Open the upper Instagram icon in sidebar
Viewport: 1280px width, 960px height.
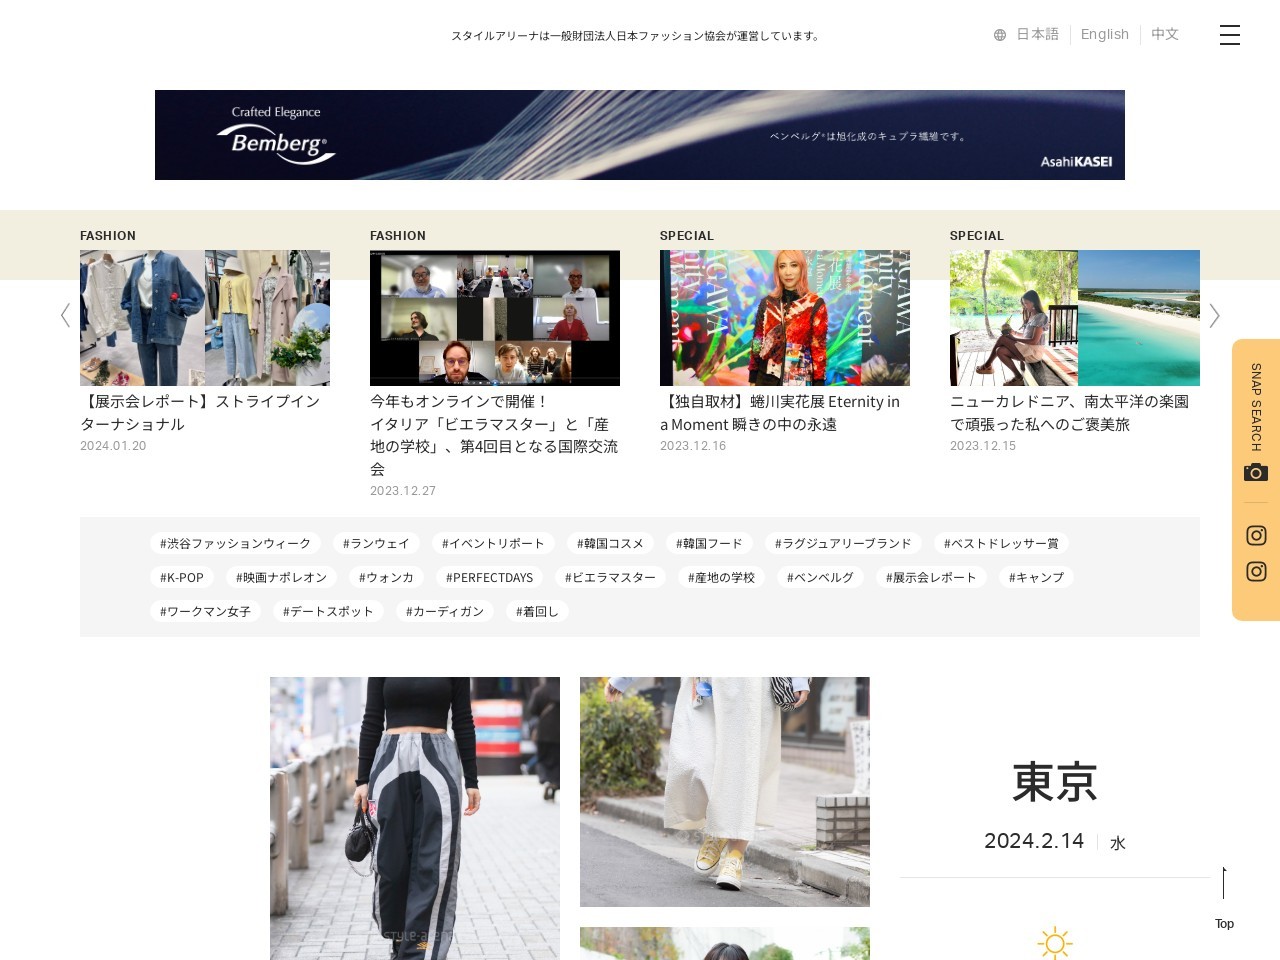pyautogui.click(x=1256, y=535)
